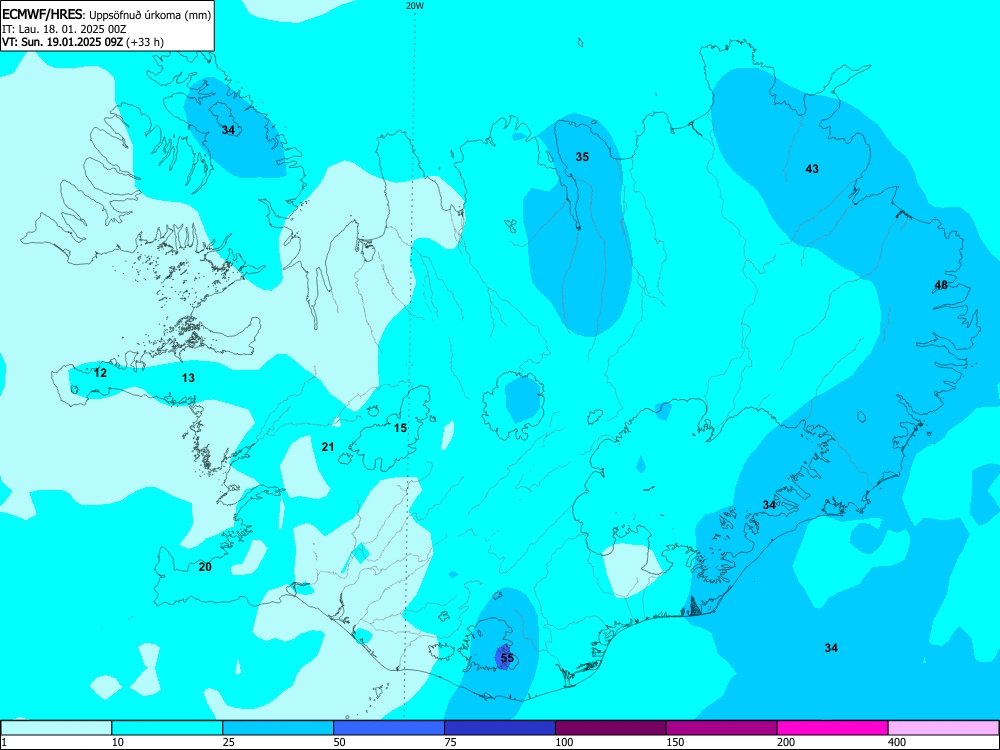Click the 34 mm value on southeast coastline
Screen dimensions: 1000x750
pyautogui.click(x=769, y=505)
